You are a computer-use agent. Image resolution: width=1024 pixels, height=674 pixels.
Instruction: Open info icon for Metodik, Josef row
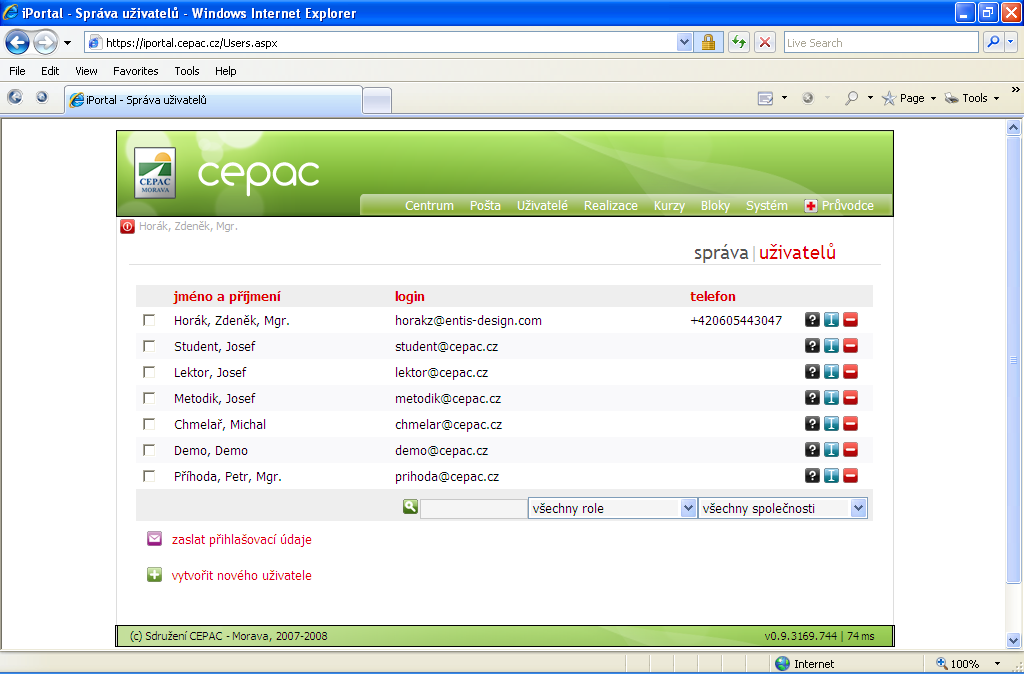click(x=831, y=398)
